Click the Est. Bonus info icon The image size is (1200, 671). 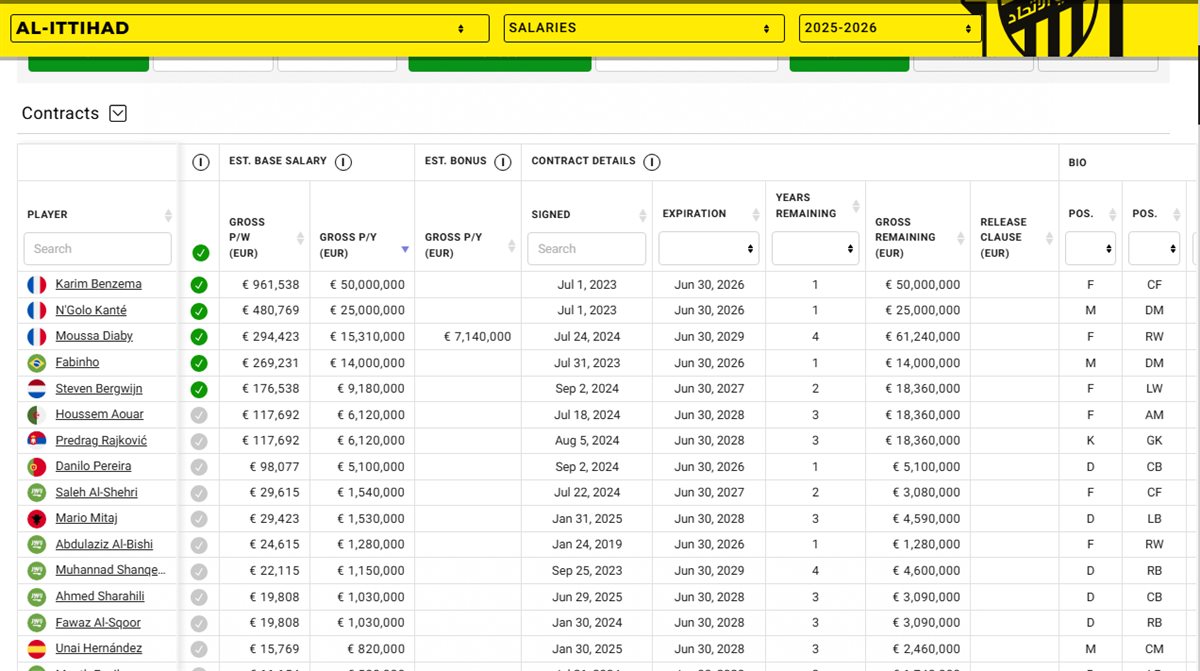503,162
